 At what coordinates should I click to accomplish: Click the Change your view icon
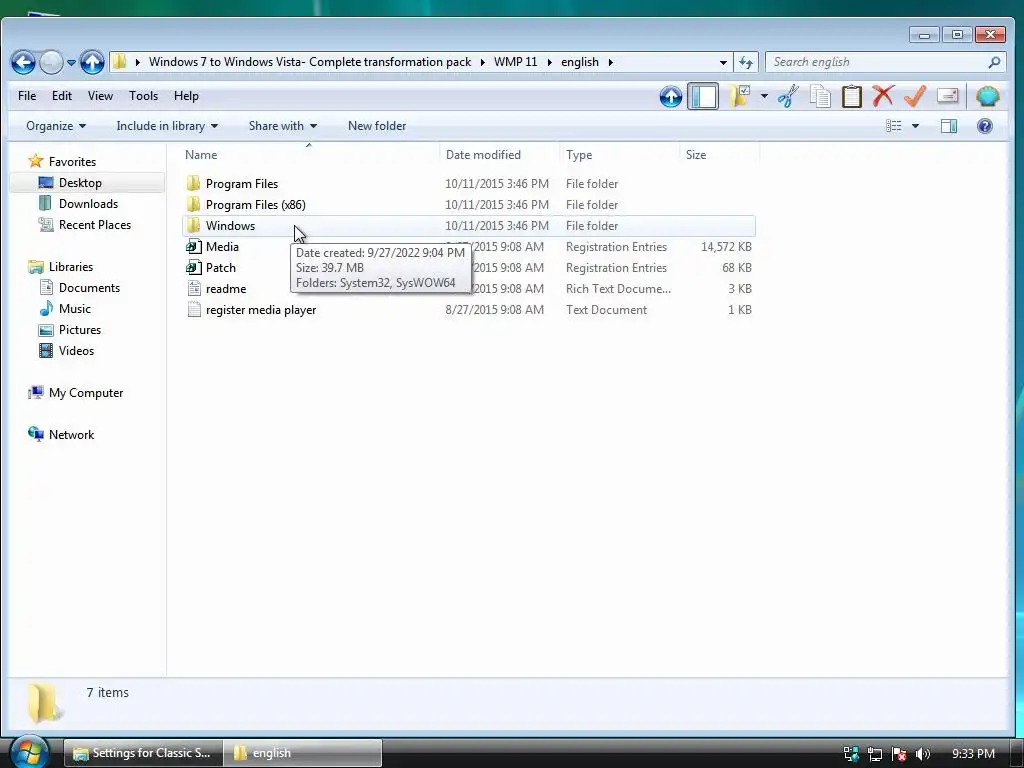pyautogui.click(x=893, y=126)
